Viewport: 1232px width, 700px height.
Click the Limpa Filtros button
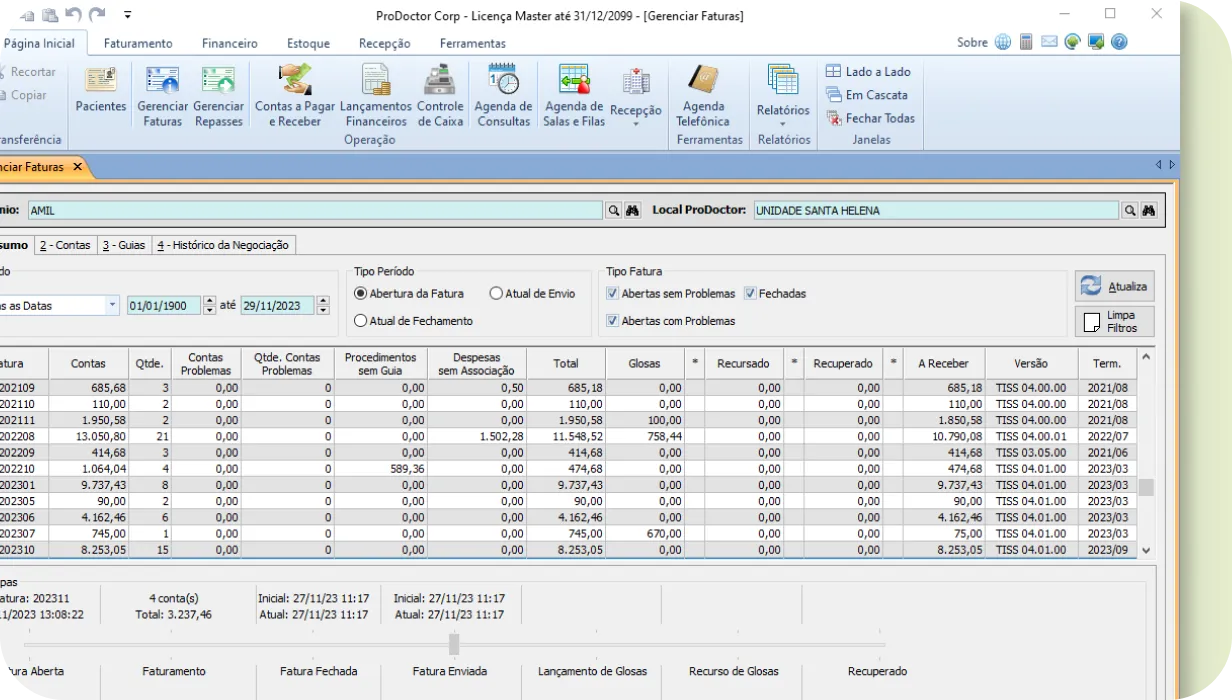(x=1114, y=320)
